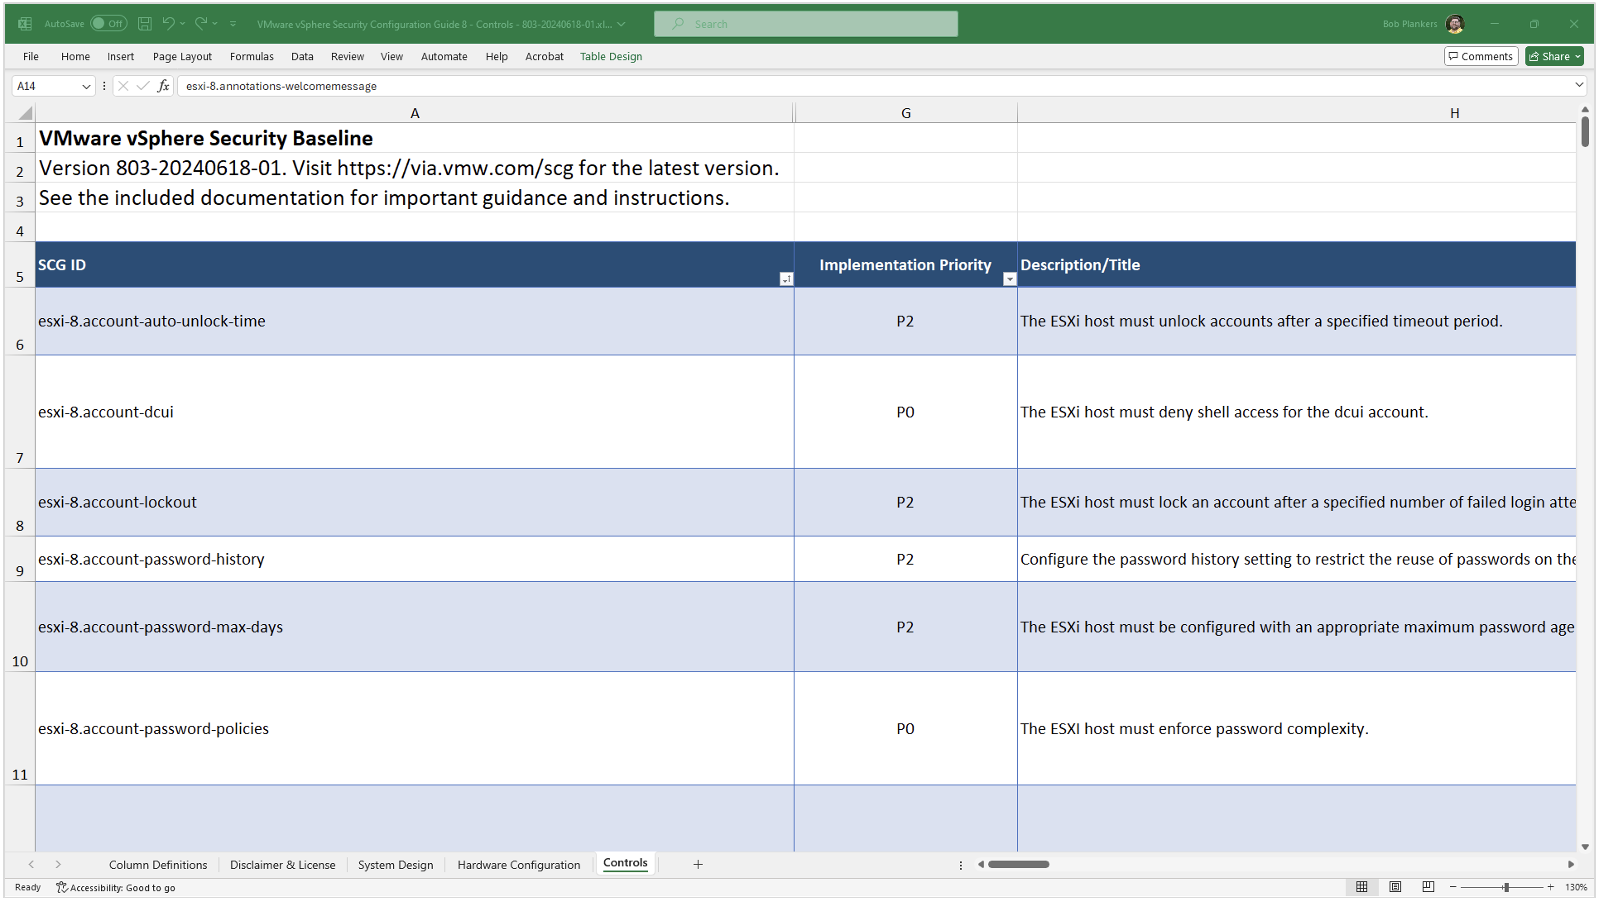Screen dimensions: 1598x898
Task: Click the Insert Function fx icon
Action: coord(164,86)
